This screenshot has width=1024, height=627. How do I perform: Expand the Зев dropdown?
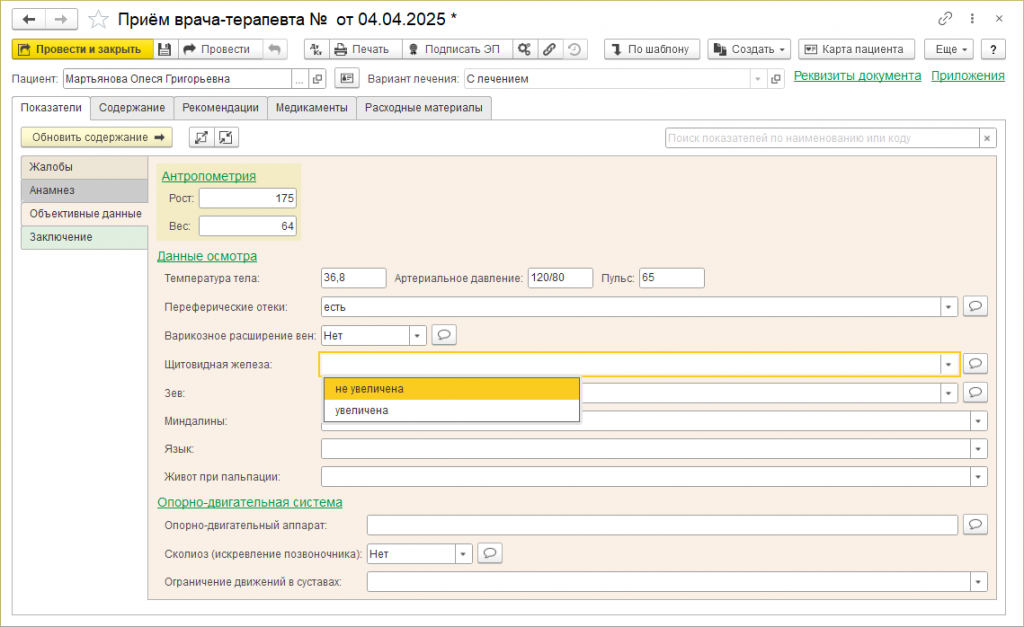tap(948, 393)
